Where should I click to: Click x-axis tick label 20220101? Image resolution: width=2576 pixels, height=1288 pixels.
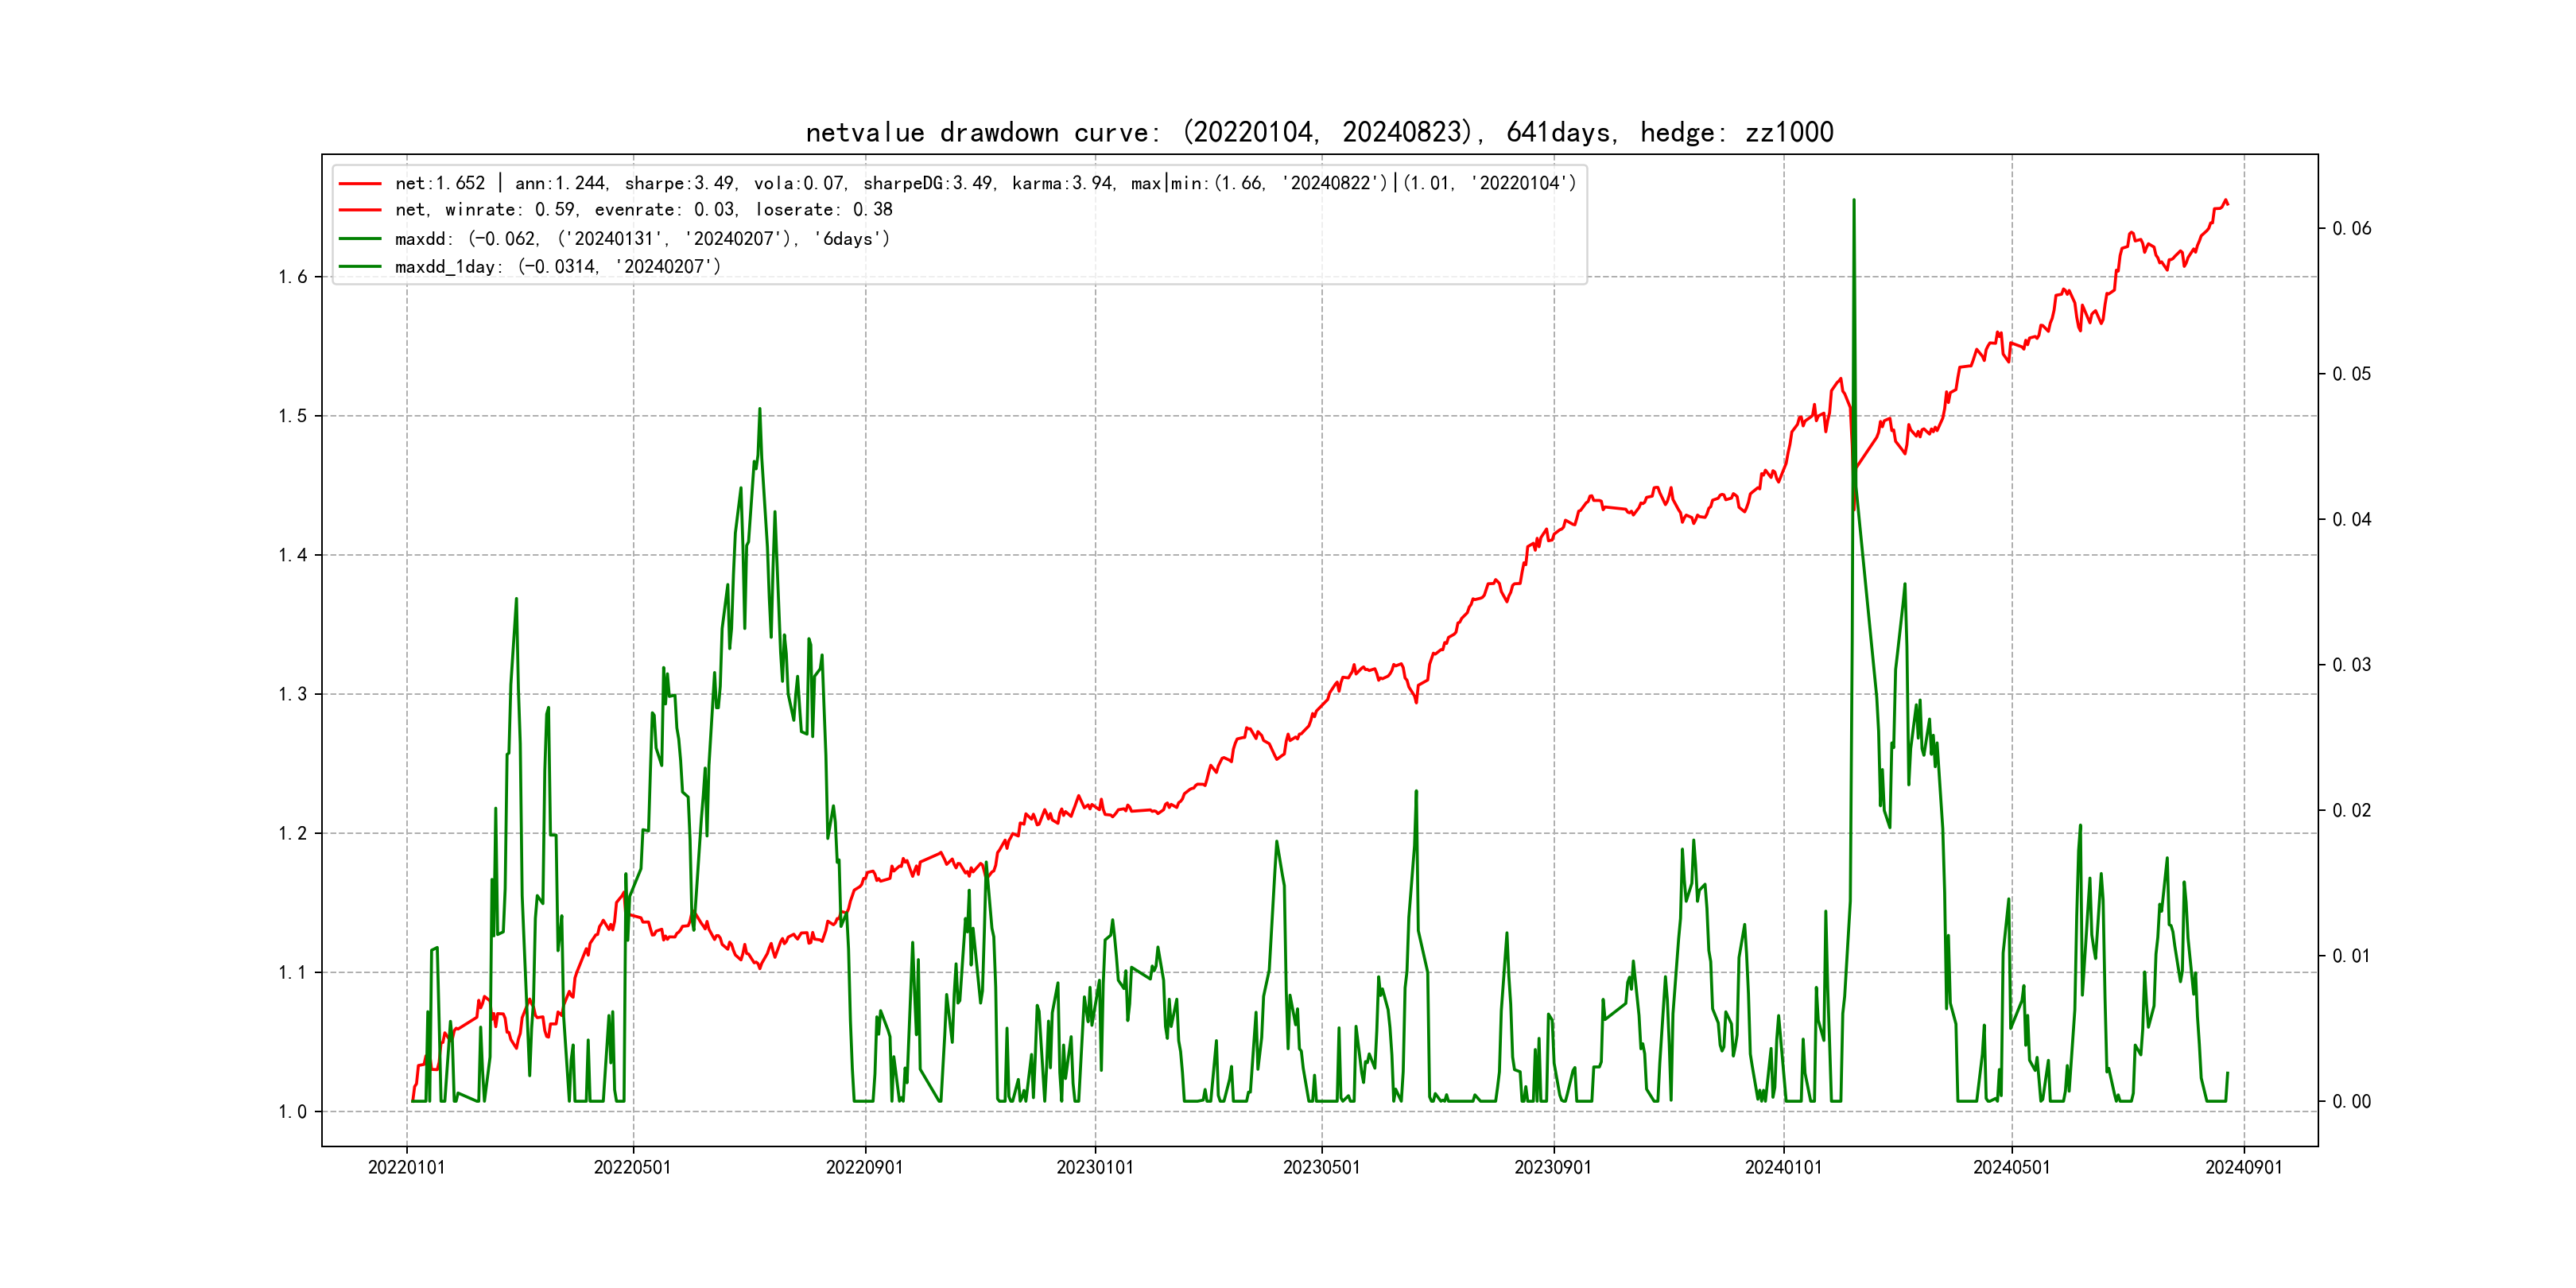[x=406, y=1168]
